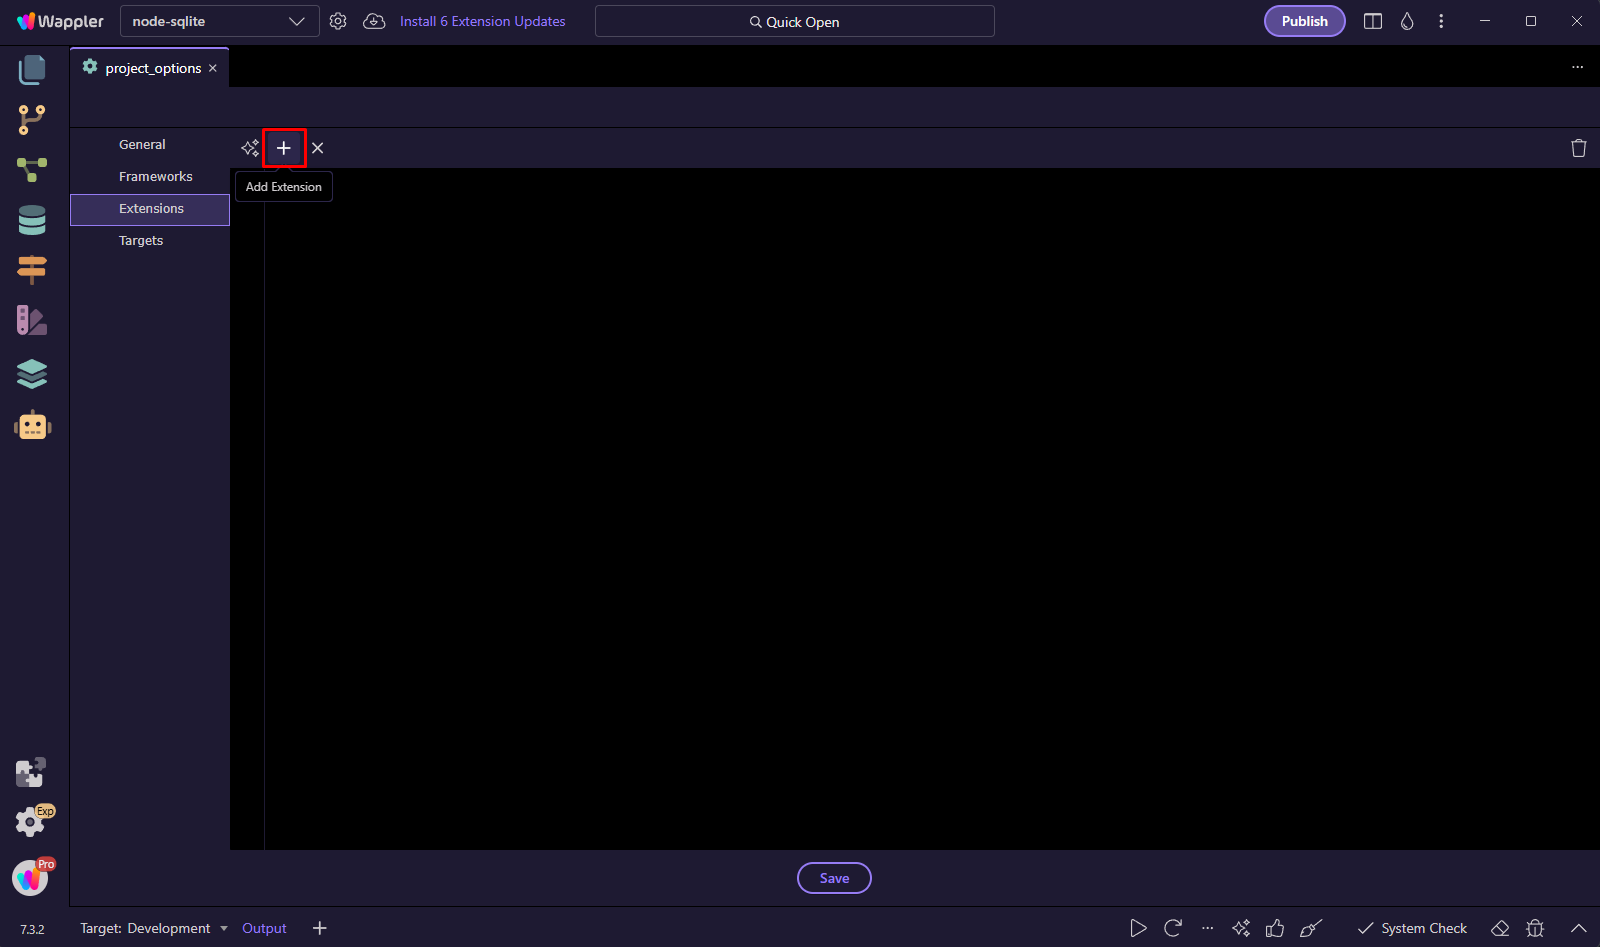
Task: Open the AI robot assistant icon
Action: coord(32,426)
